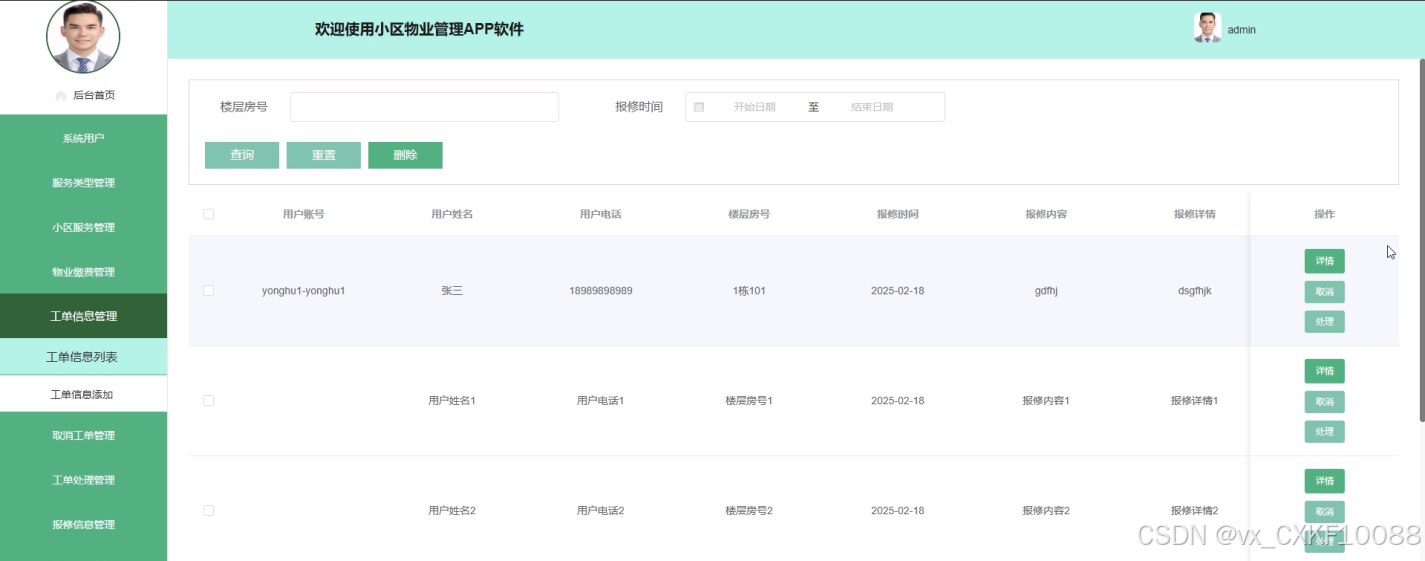Click the 开始日期 start date field

754,107
